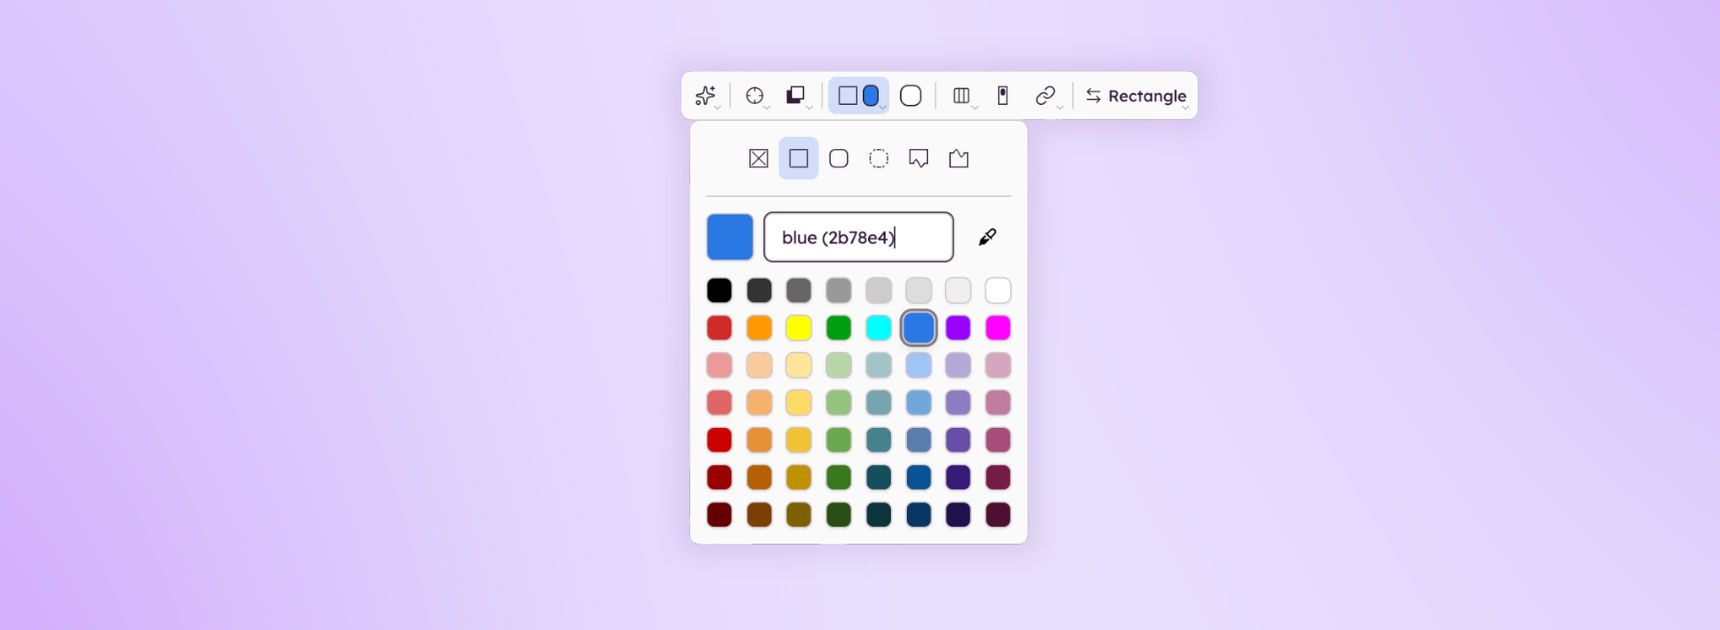Click the large current blue color preview
1720x630 pixels.
[x=730, y=237]
